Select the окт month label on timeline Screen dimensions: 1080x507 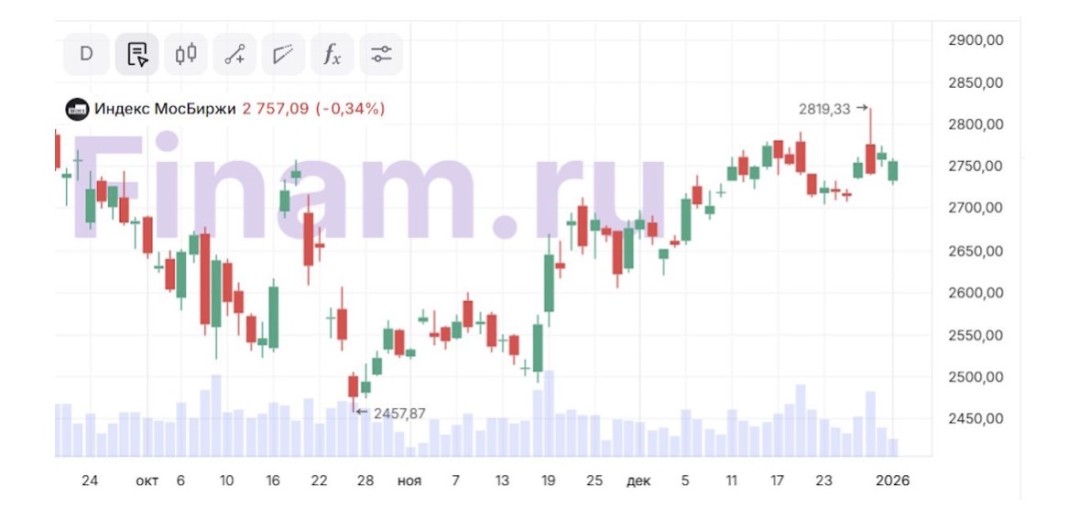click(x=147, y=481)
